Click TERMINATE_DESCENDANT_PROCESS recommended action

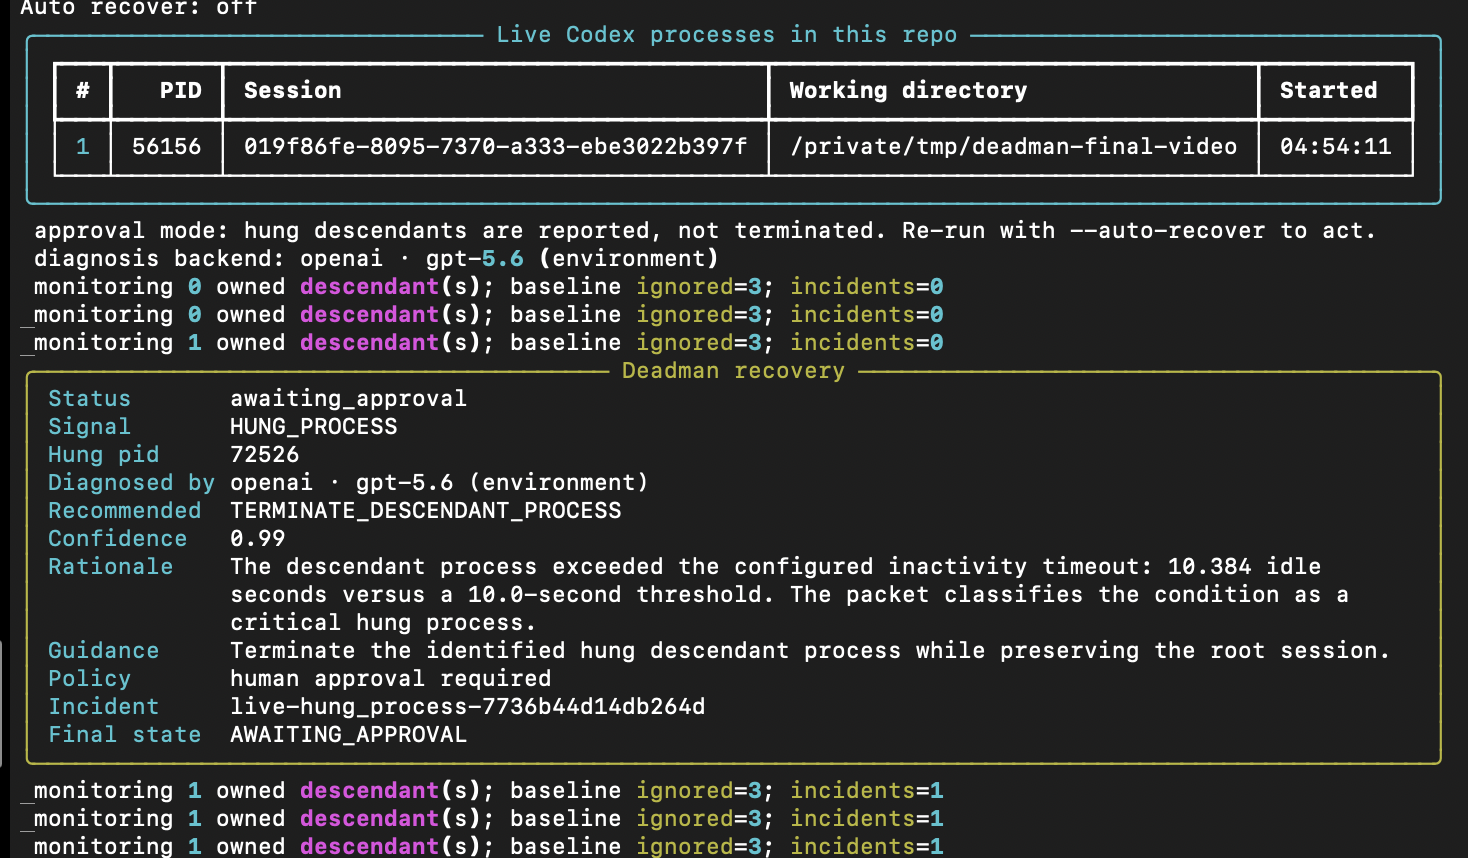coord(425,510)
